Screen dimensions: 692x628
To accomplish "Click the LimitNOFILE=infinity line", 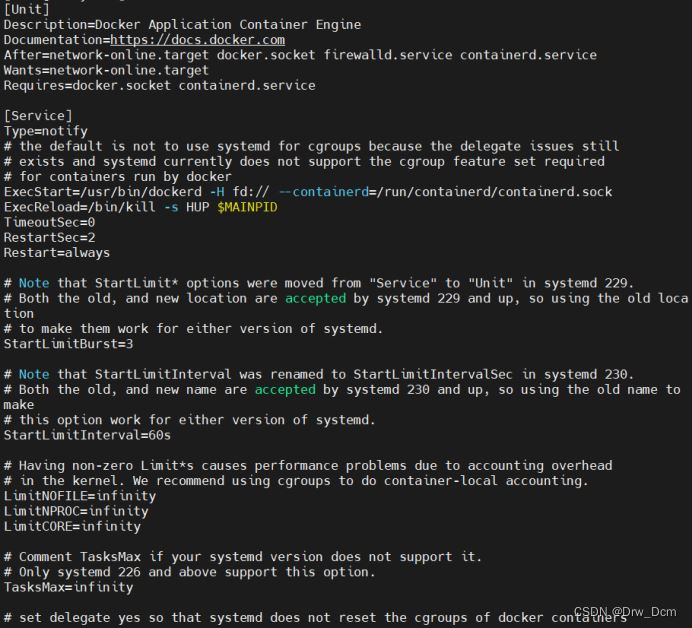I will click(79, 496).
